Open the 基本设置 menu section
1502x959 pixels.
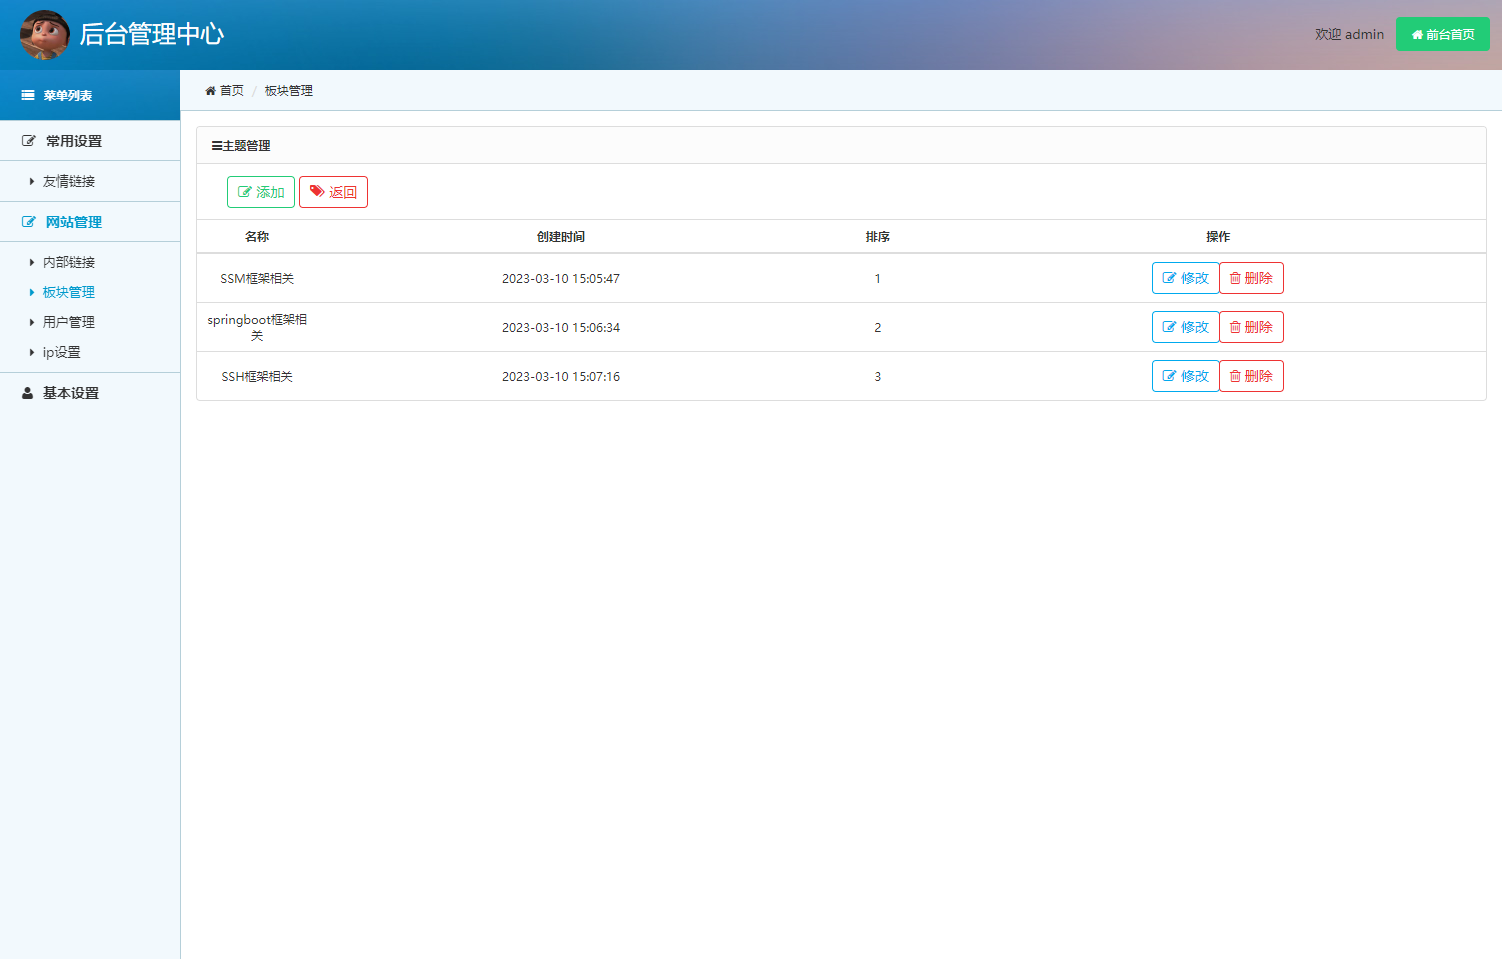(90, 393)
